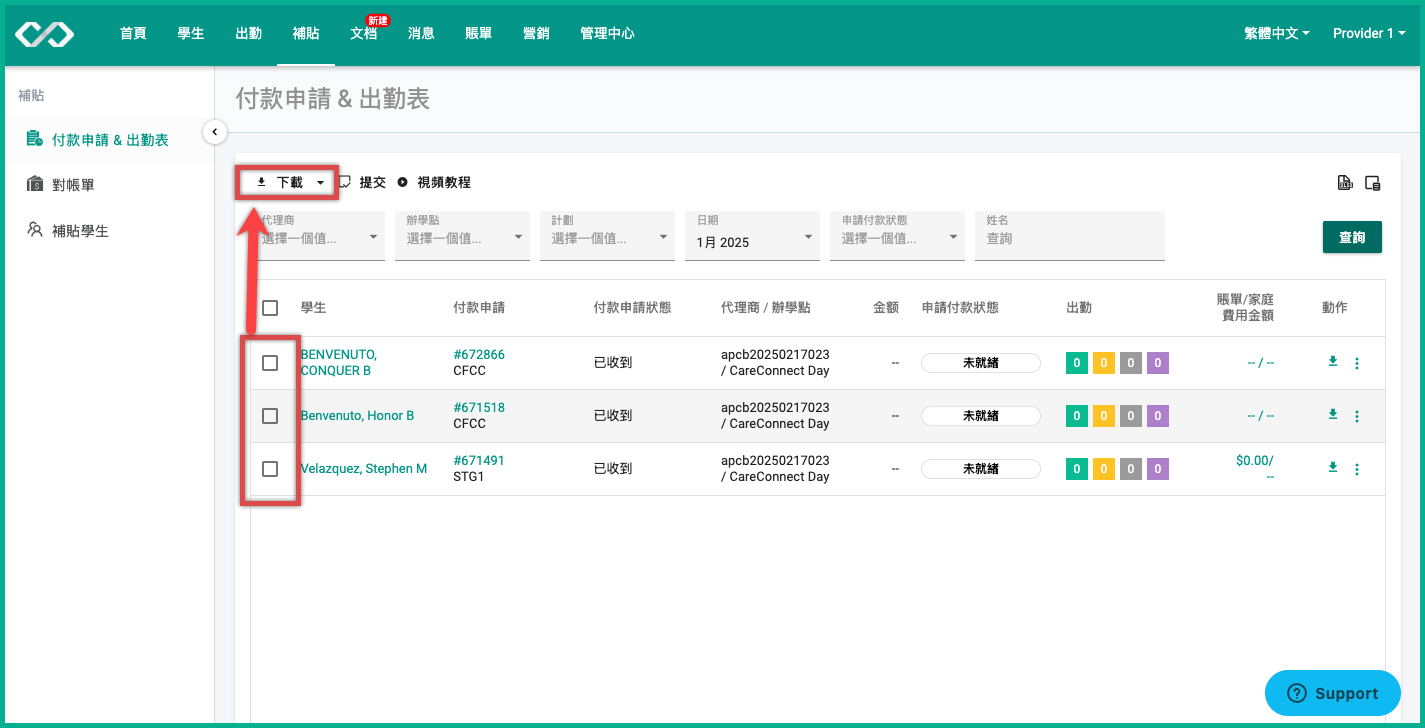Click purple attendance badge for CONQUER B
Image resolution: width=1425 pixels, height=728 pixels.
(1158, 363)
